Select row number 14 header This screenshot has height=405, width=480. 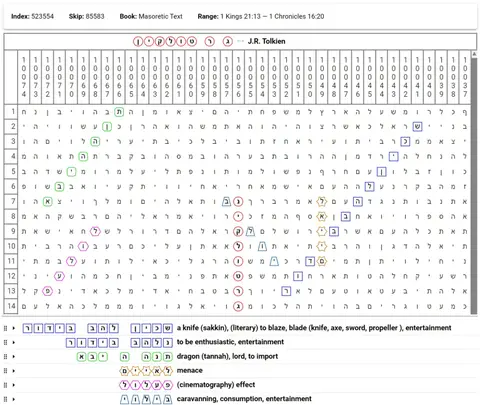tap(11, 306)
